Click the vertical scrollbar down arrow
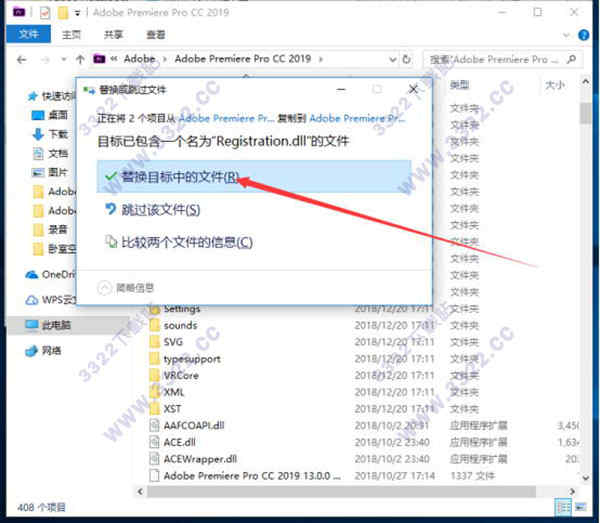 click(x=585, y=477)
